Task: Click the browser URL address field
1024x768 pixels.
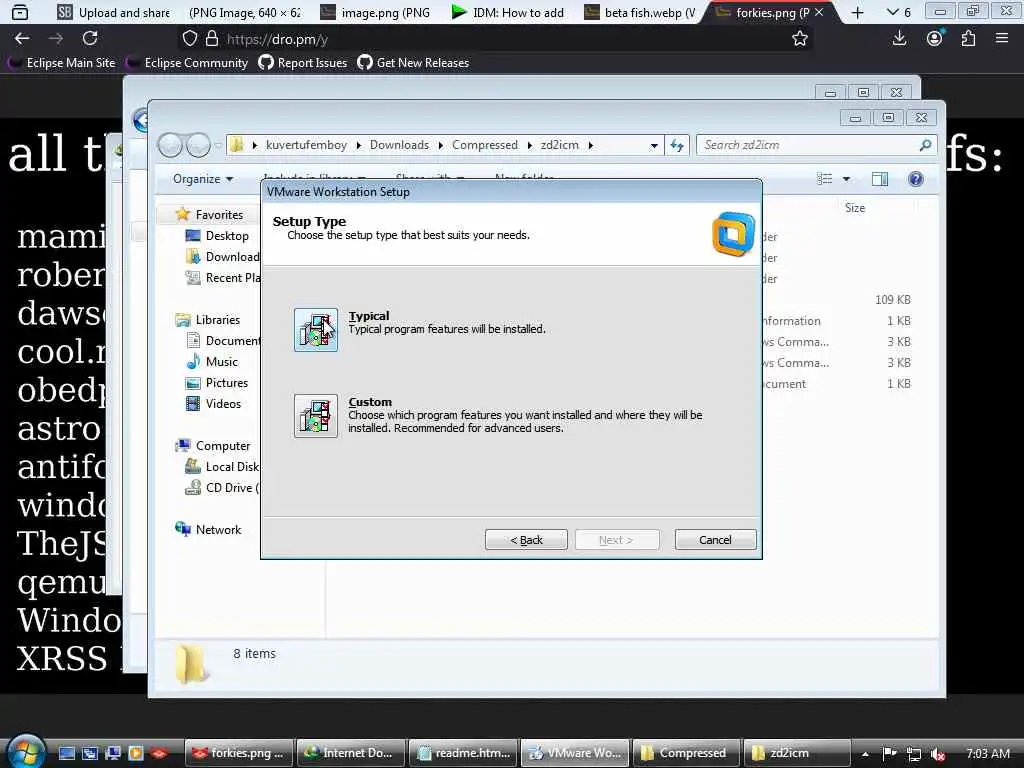Action: pos(496,39)
